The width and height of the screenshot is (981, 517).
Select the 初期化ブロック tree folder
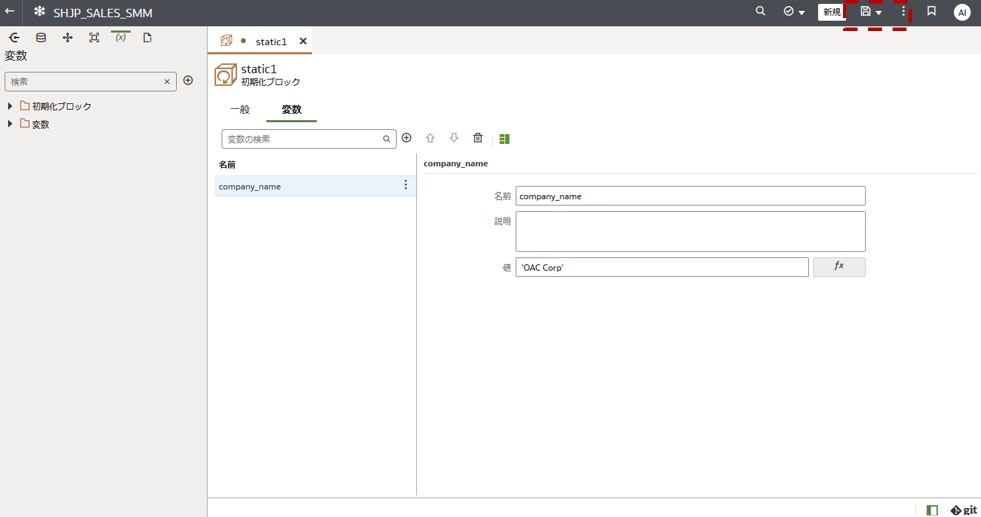click(56, 106)
